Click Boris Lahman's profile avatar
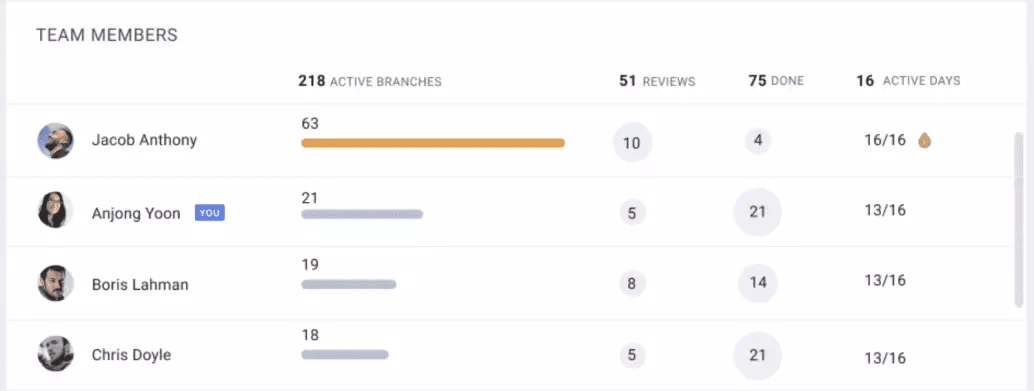Viewport: 1034px width, 391px height. tap(55, 284)
